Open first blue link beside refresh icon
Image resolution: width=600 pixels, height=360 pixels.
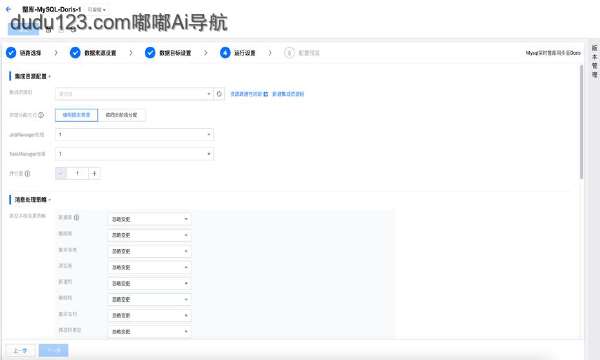coord(249,94)
